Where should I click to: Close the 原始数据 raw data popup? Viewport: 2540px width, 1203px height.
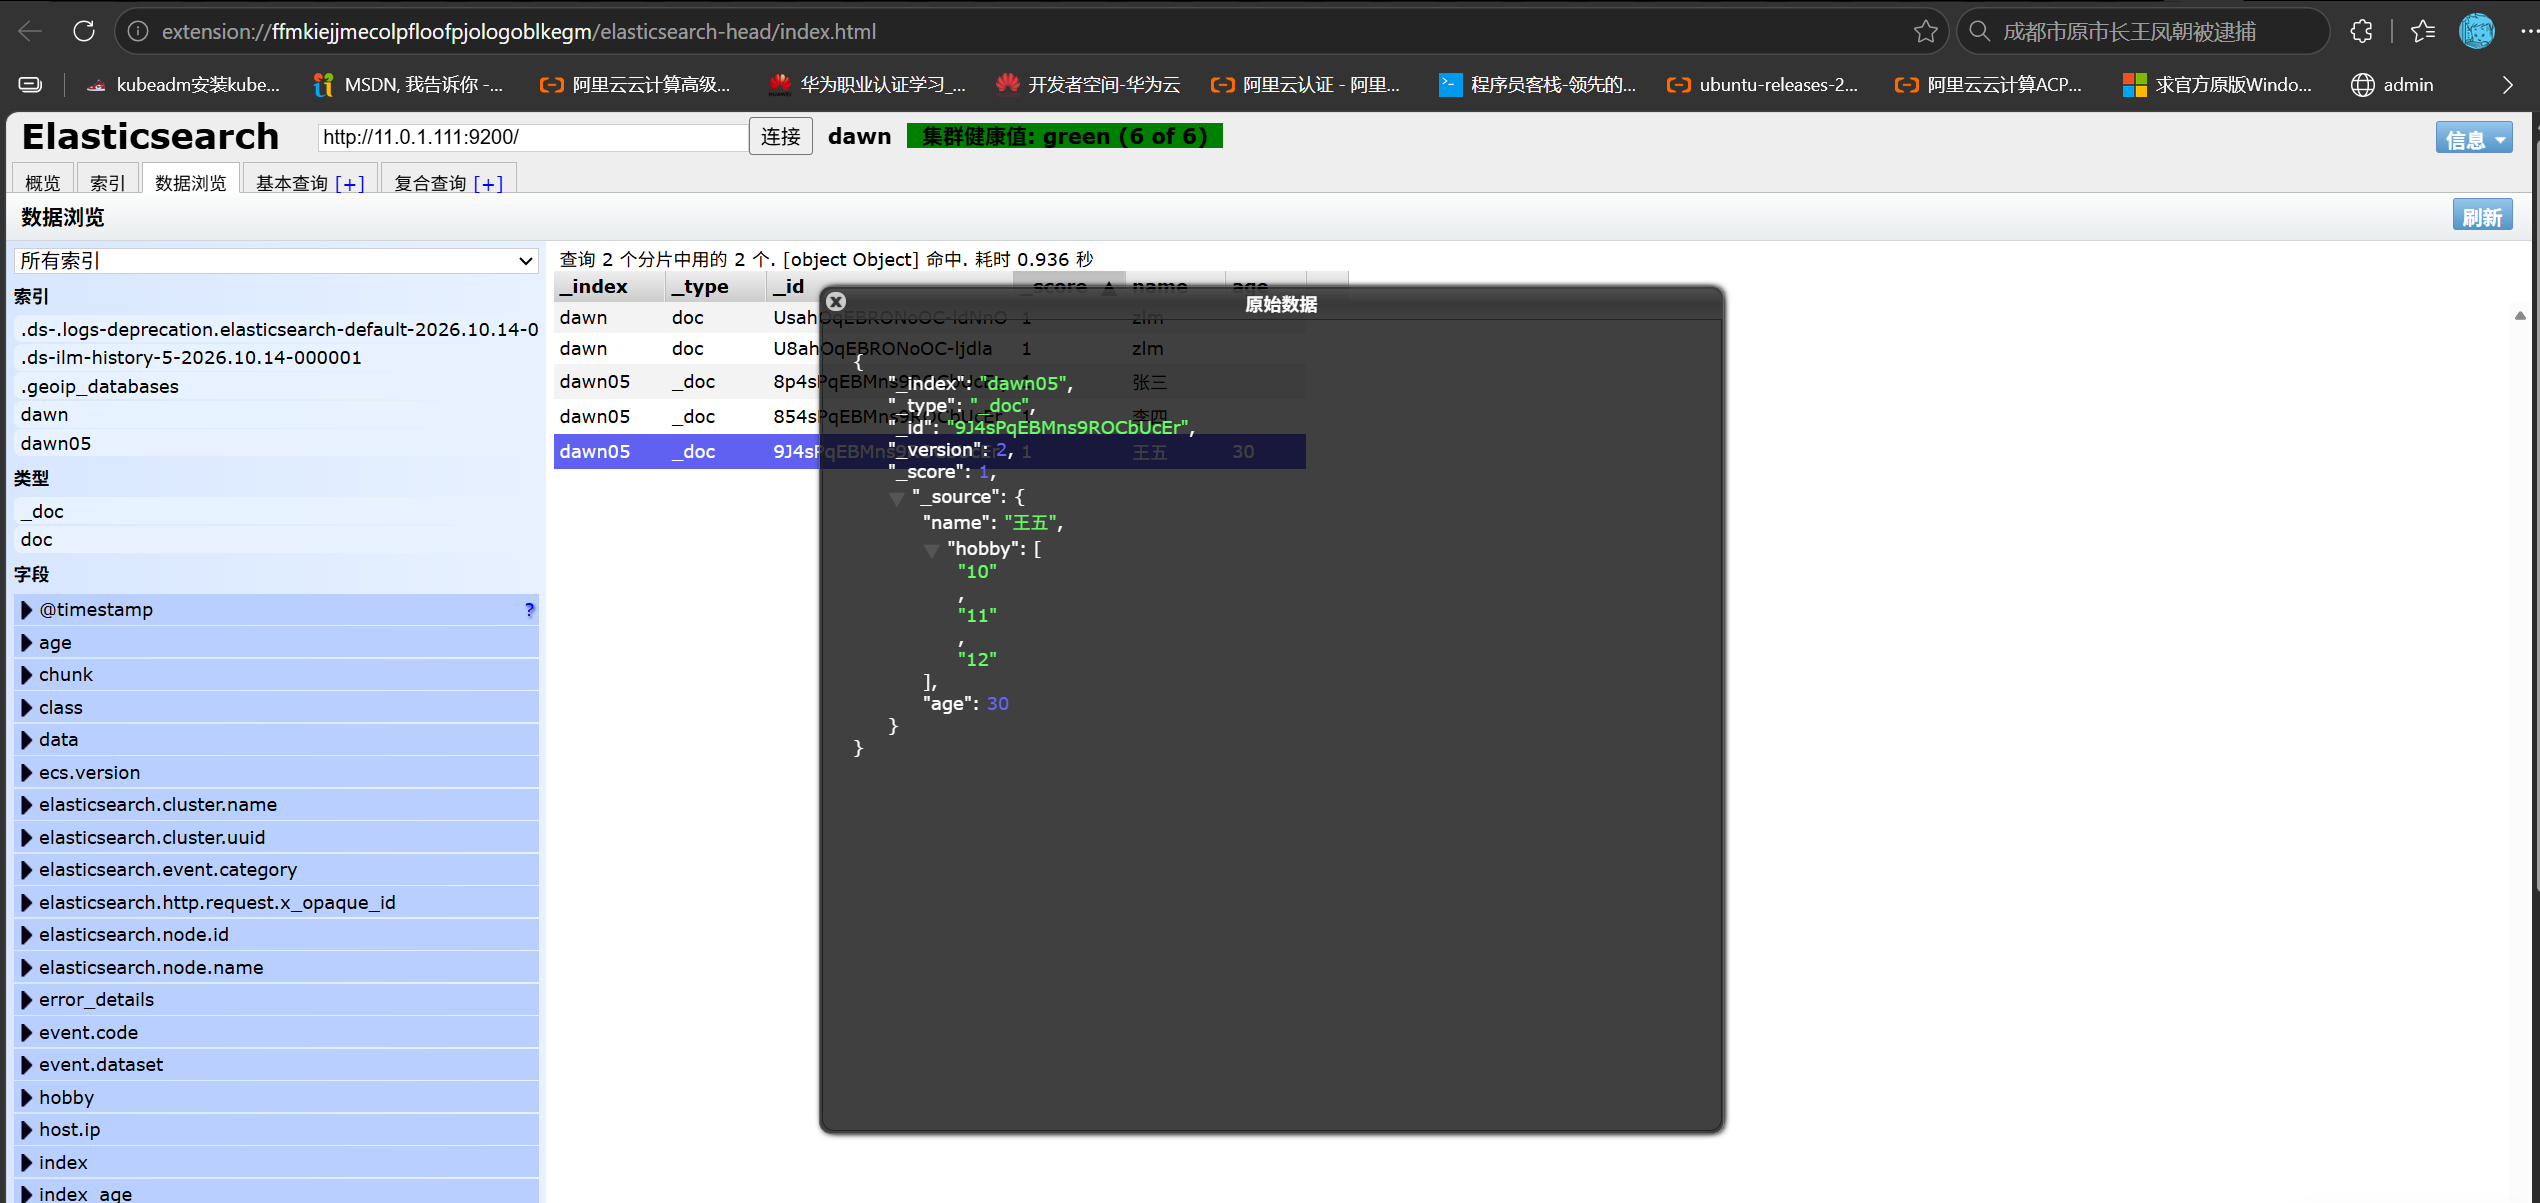point(836,301)
